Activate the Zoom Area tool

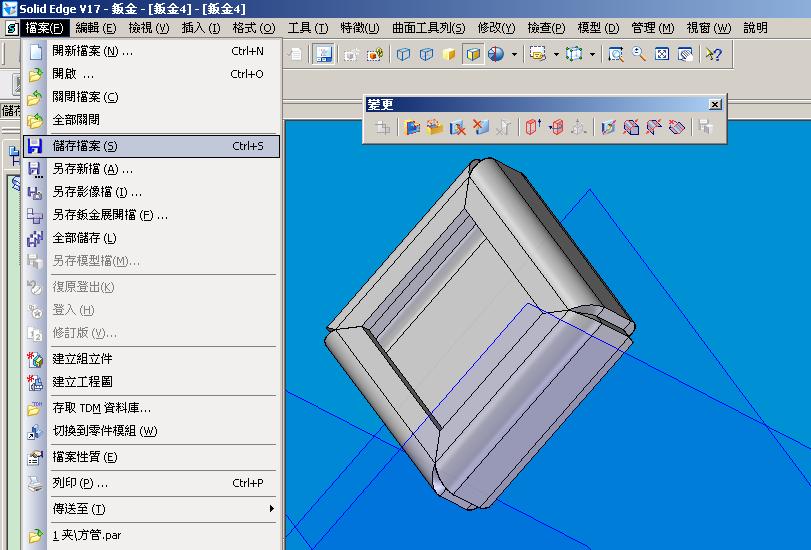(615, 54)
